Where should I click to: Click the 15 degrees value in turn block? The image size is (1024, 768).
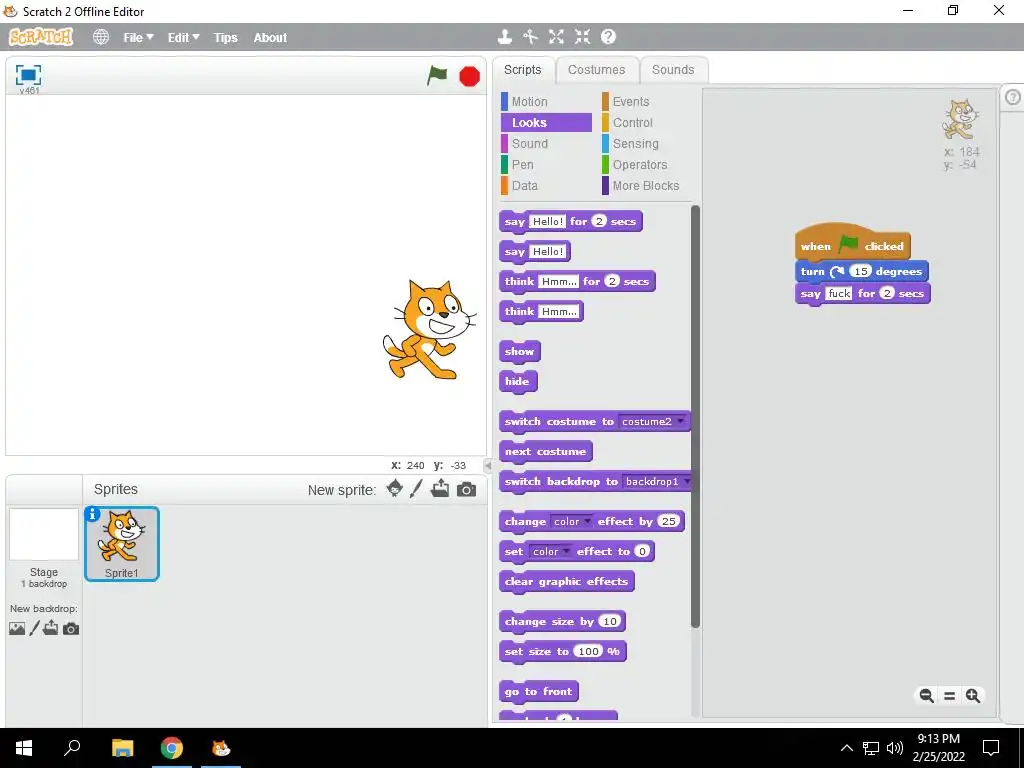click(x=861, y=271)
